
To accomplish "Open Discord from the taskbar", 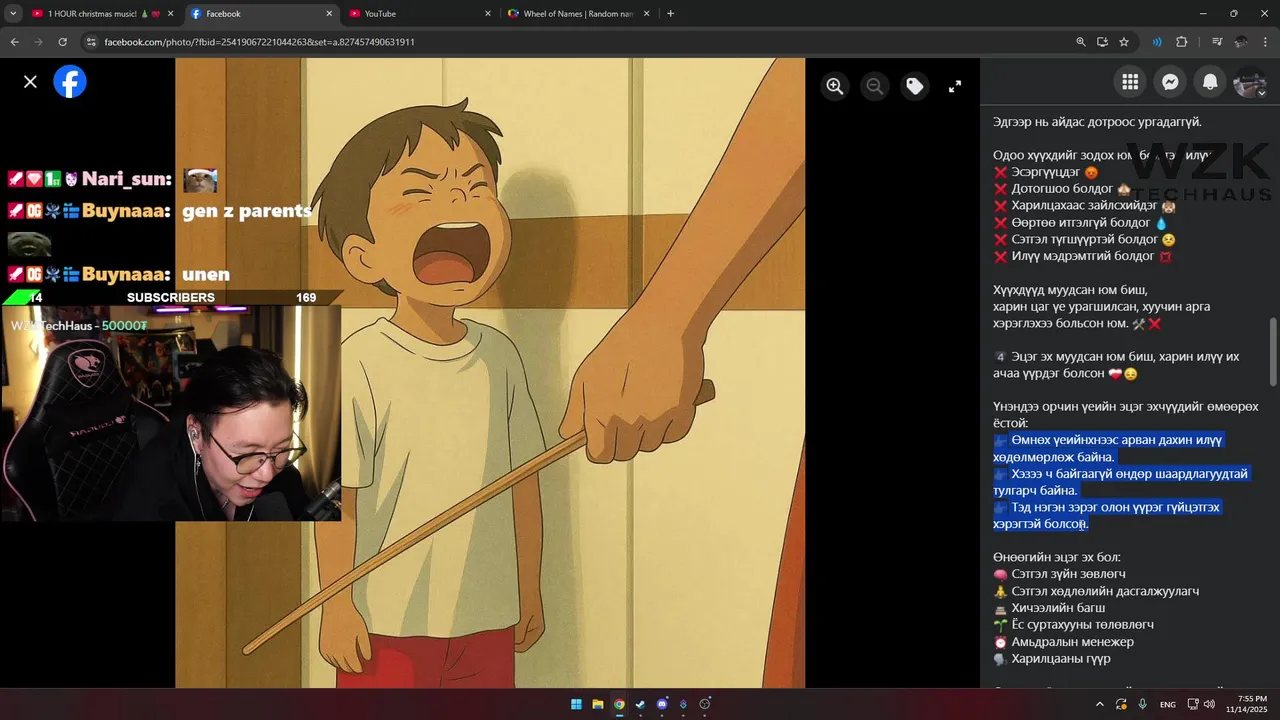I will coord(662,704).
